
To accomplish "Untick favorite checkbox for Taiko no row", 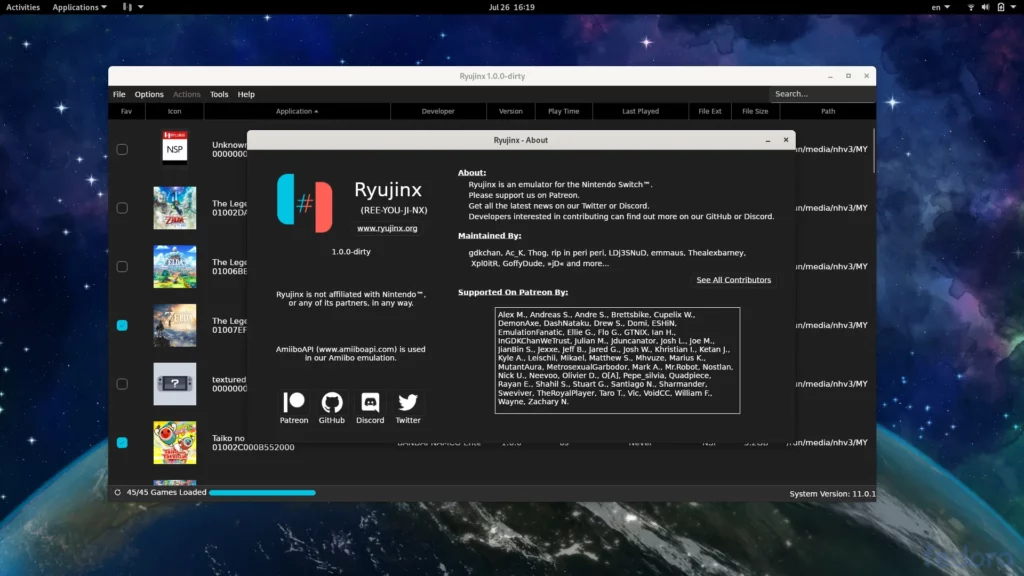I will (x=122, y=443).
